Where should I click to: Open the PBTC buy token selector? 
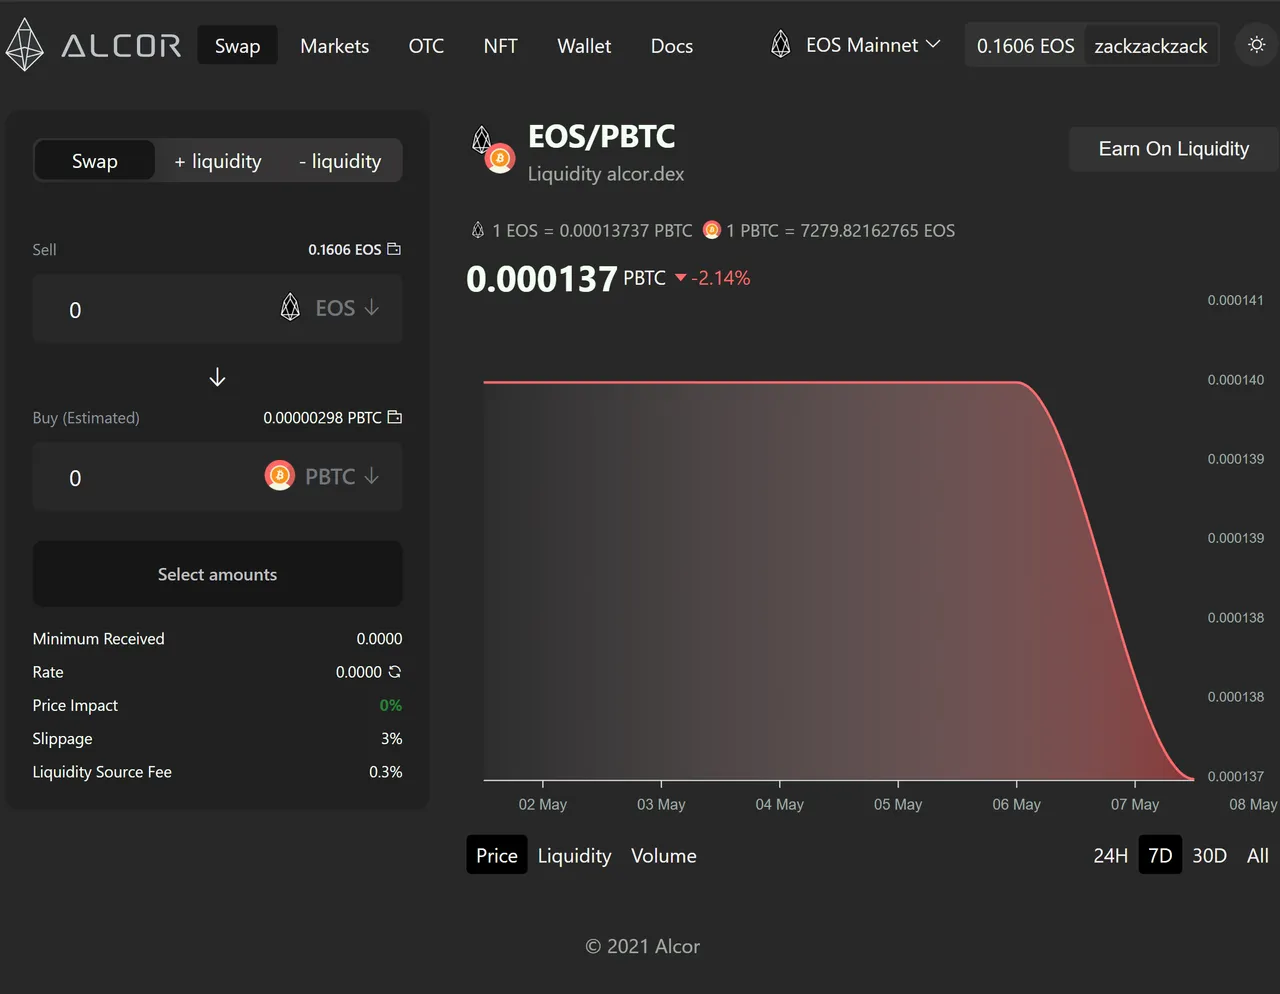(322, 476)
